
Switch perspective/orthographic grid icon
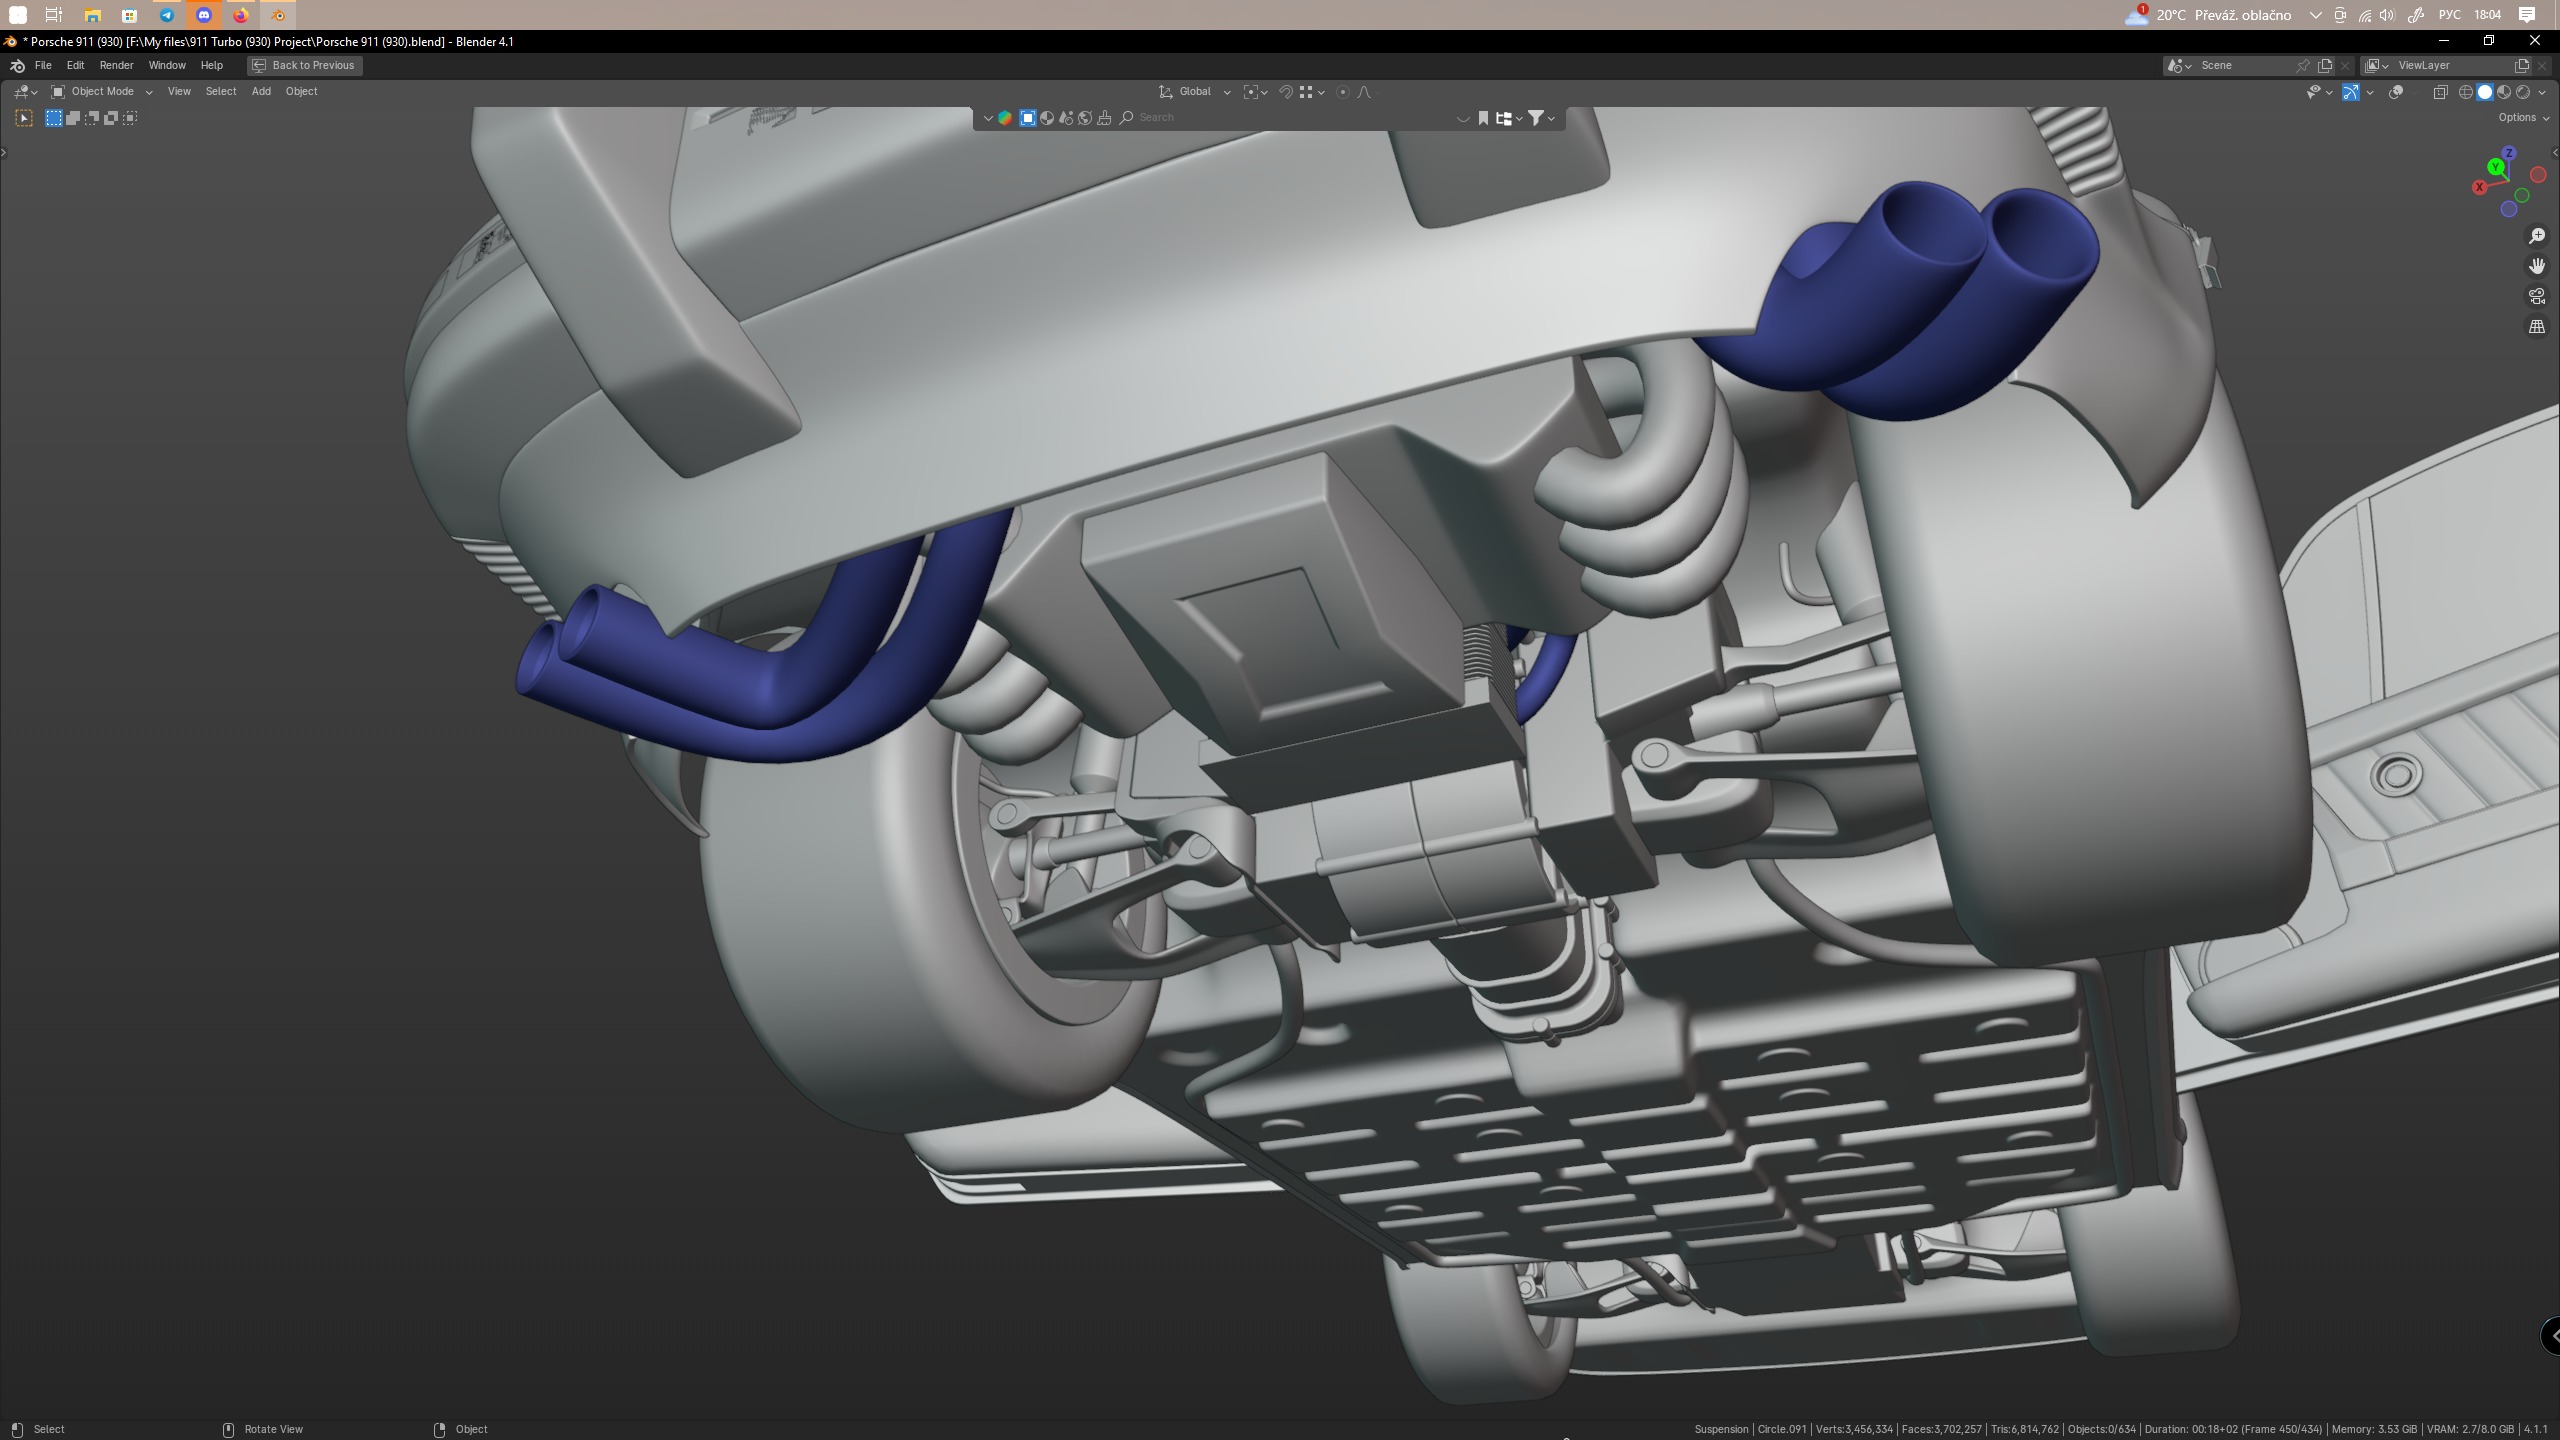(x=2537, y=327)
